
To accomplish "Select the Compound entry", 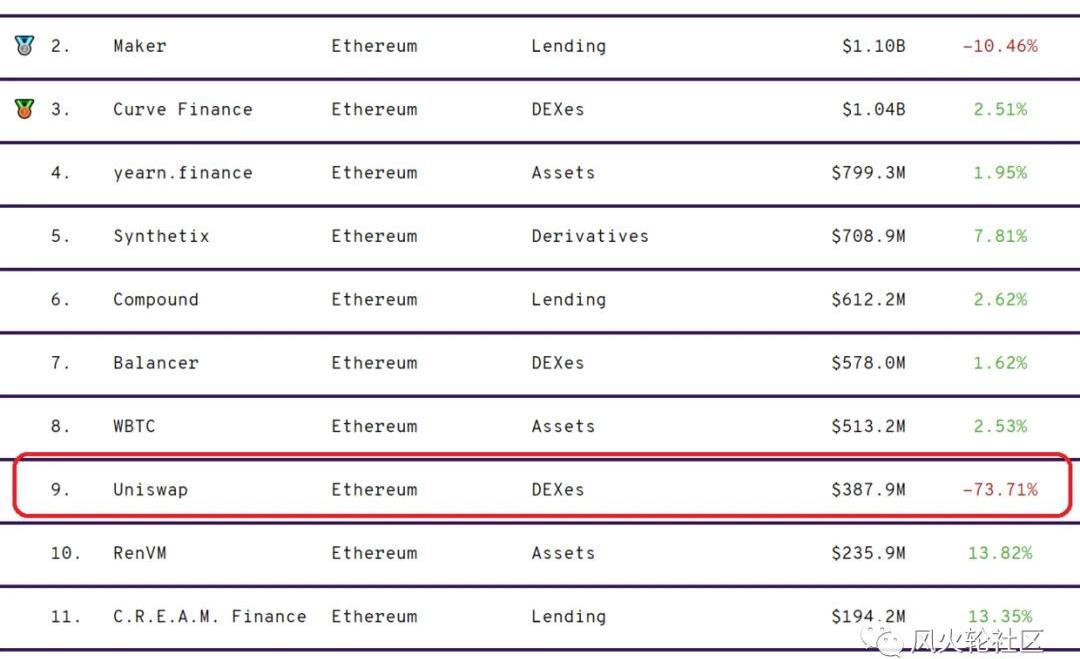I will 156,300.
